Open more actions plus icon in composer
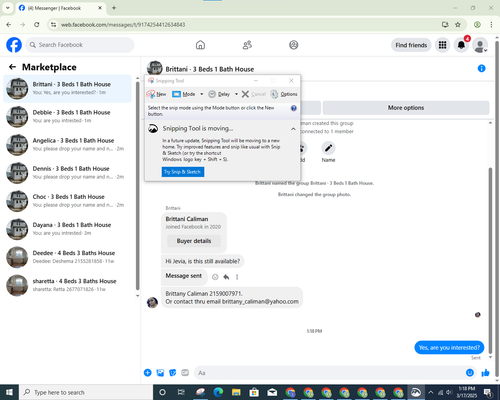This screenshot has height=400, width=500. coord(148,373)
